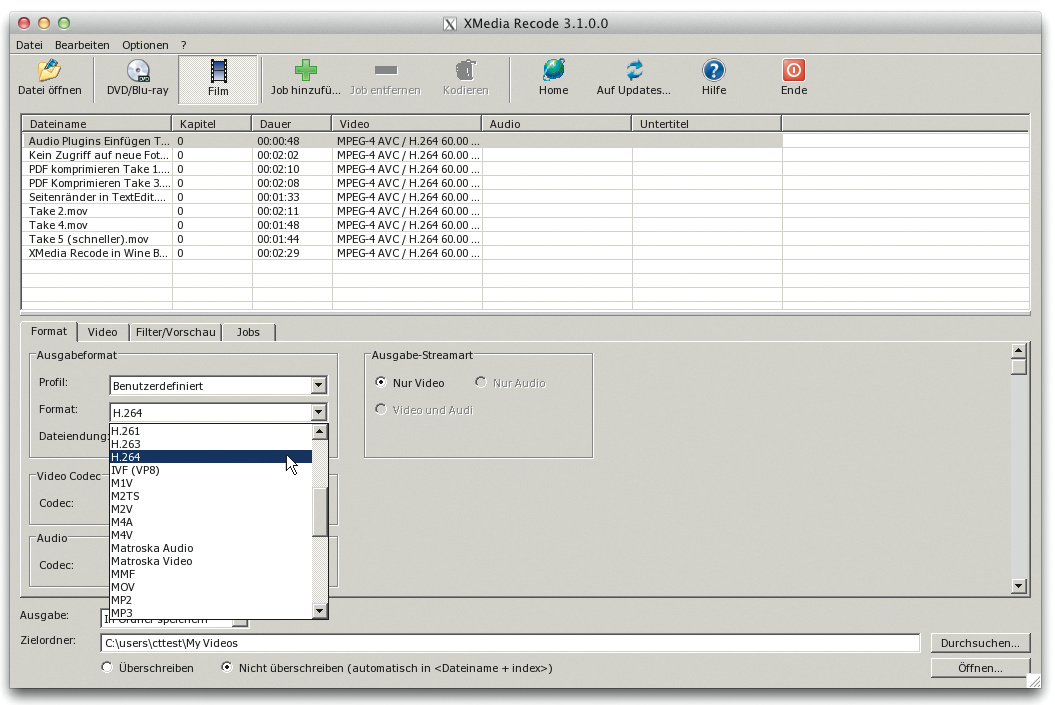This screenshot has height=705, width=1055.
Task: Open Hilfe question mark icon
Action: [x=713, y=71]
